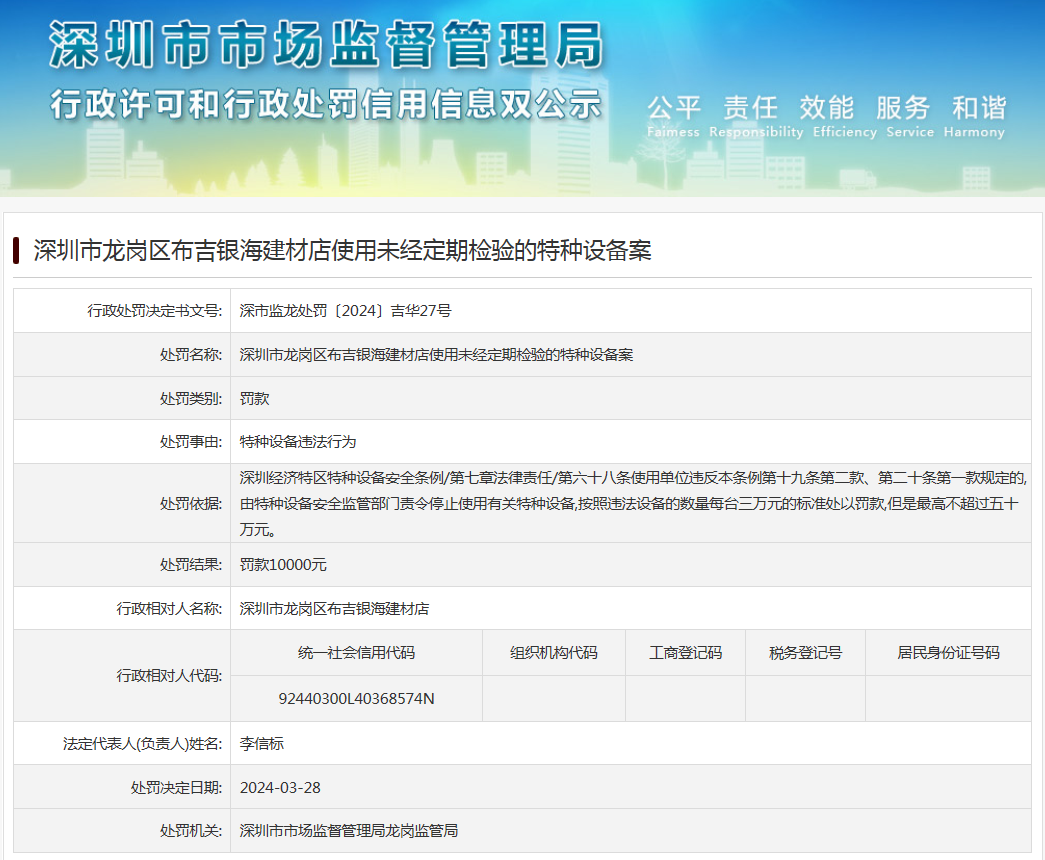Click the 特种设备违法行为 penalty reason text
The width and height of the screenshot is (1045, 860).
[x=298, y=441]
